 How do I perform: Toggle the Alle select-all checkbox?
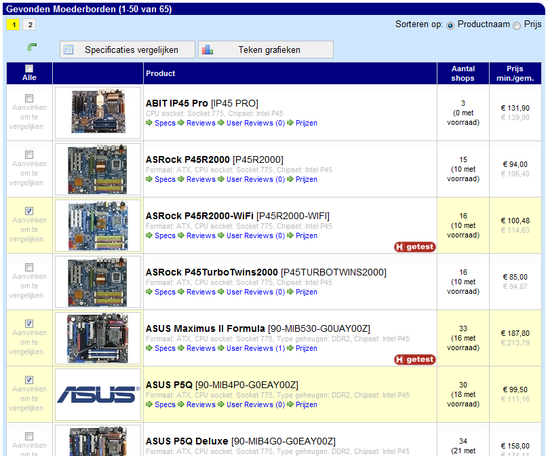tap(29, 68)
